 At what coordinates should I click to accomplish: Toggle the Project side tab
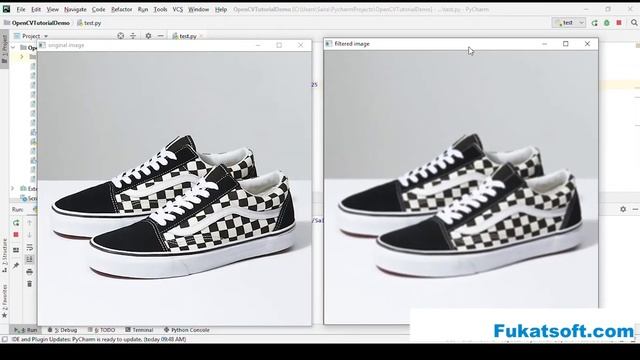point(4,48)
